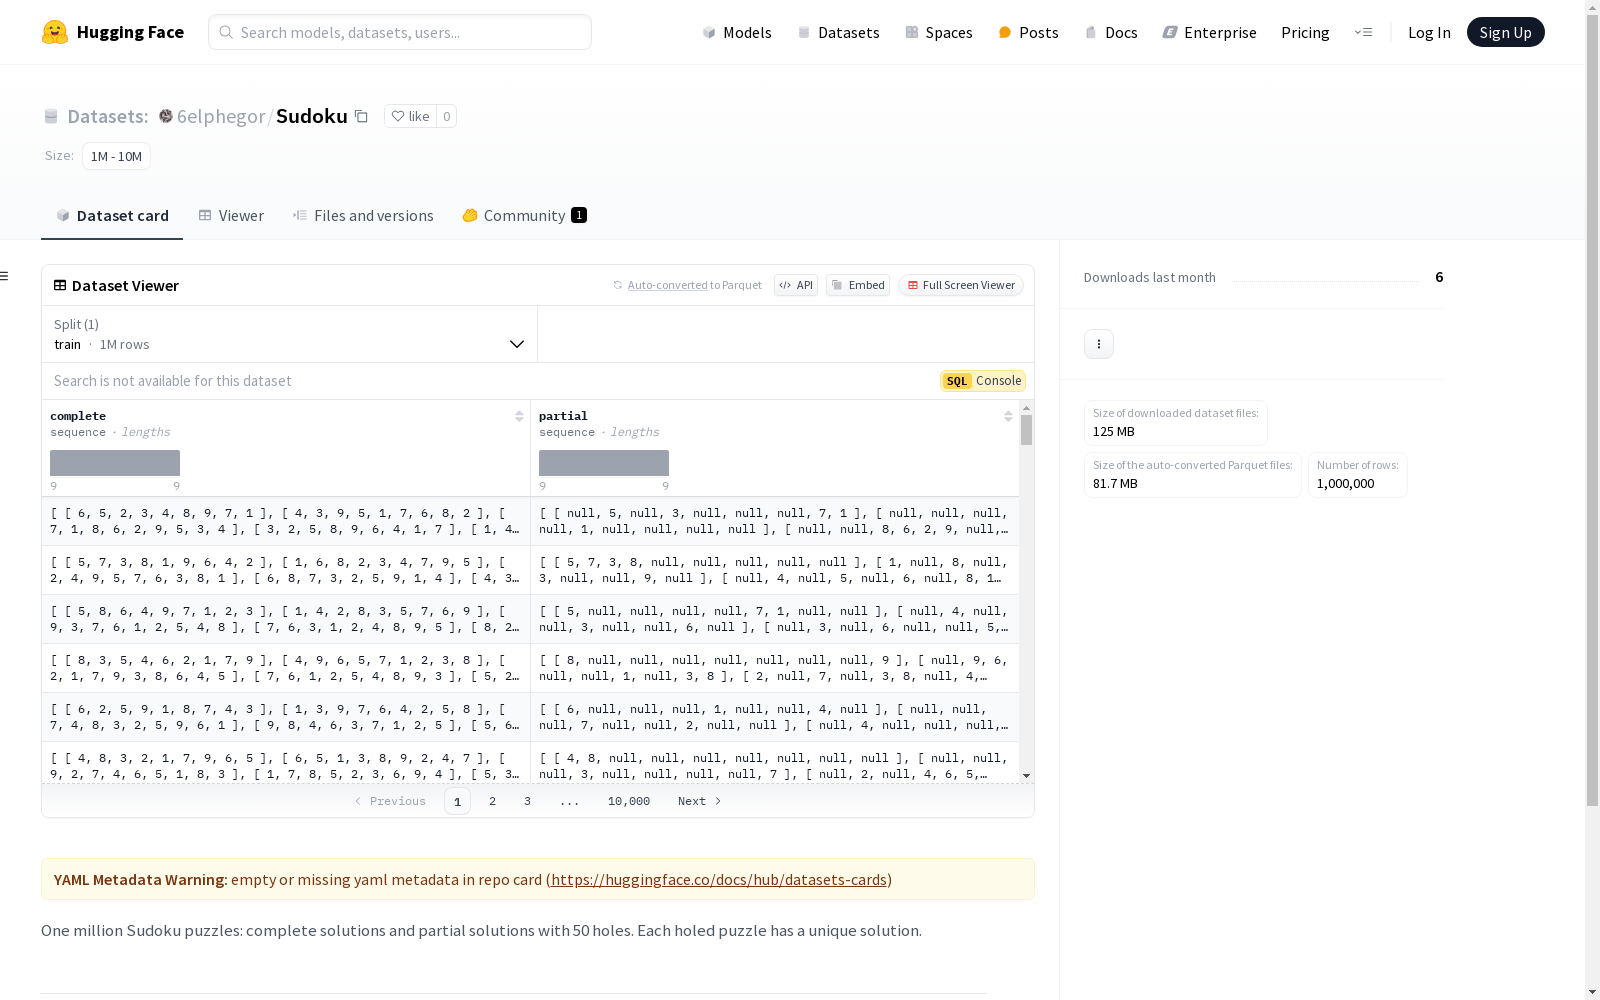Switch to the Viewer tab
Image resolution: width=1600 pixels, height=1000 pixels.
231,216
